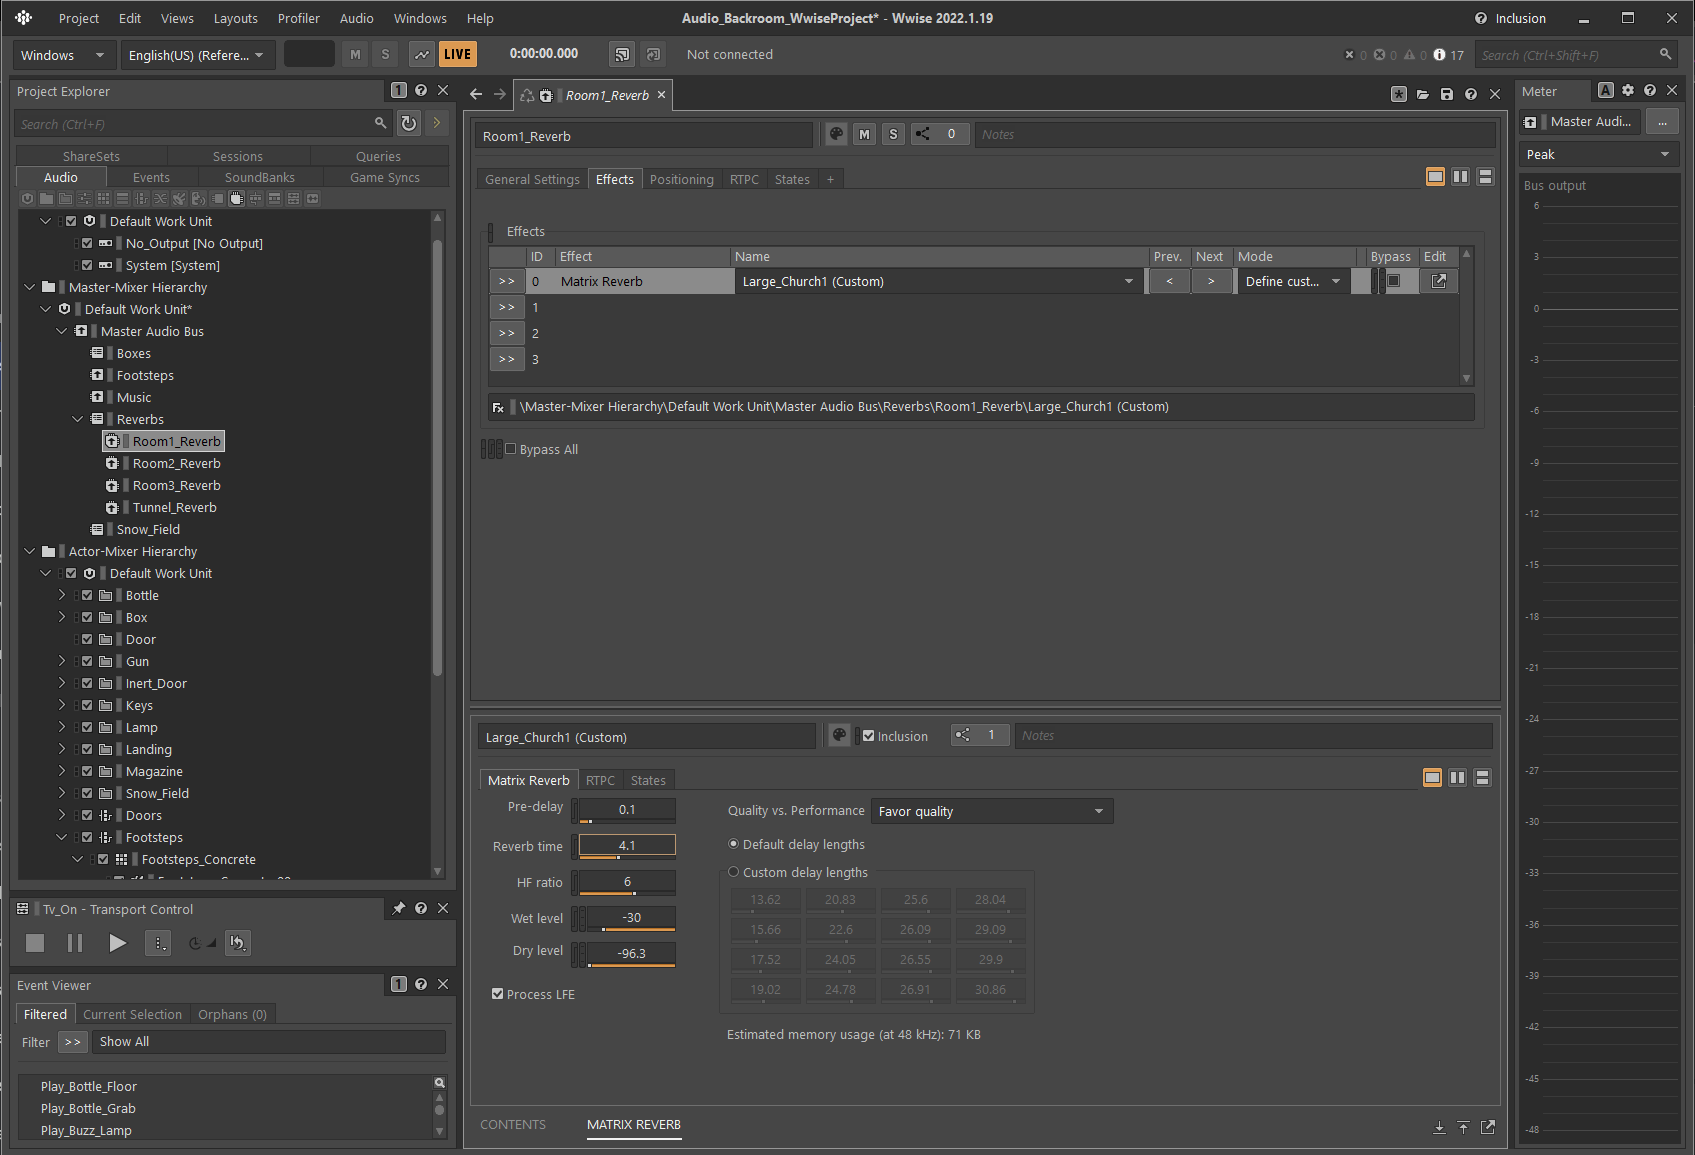Switch to the Positioning tab
Viewport: 1695px width, 1155px height.
tap(681, 180)
